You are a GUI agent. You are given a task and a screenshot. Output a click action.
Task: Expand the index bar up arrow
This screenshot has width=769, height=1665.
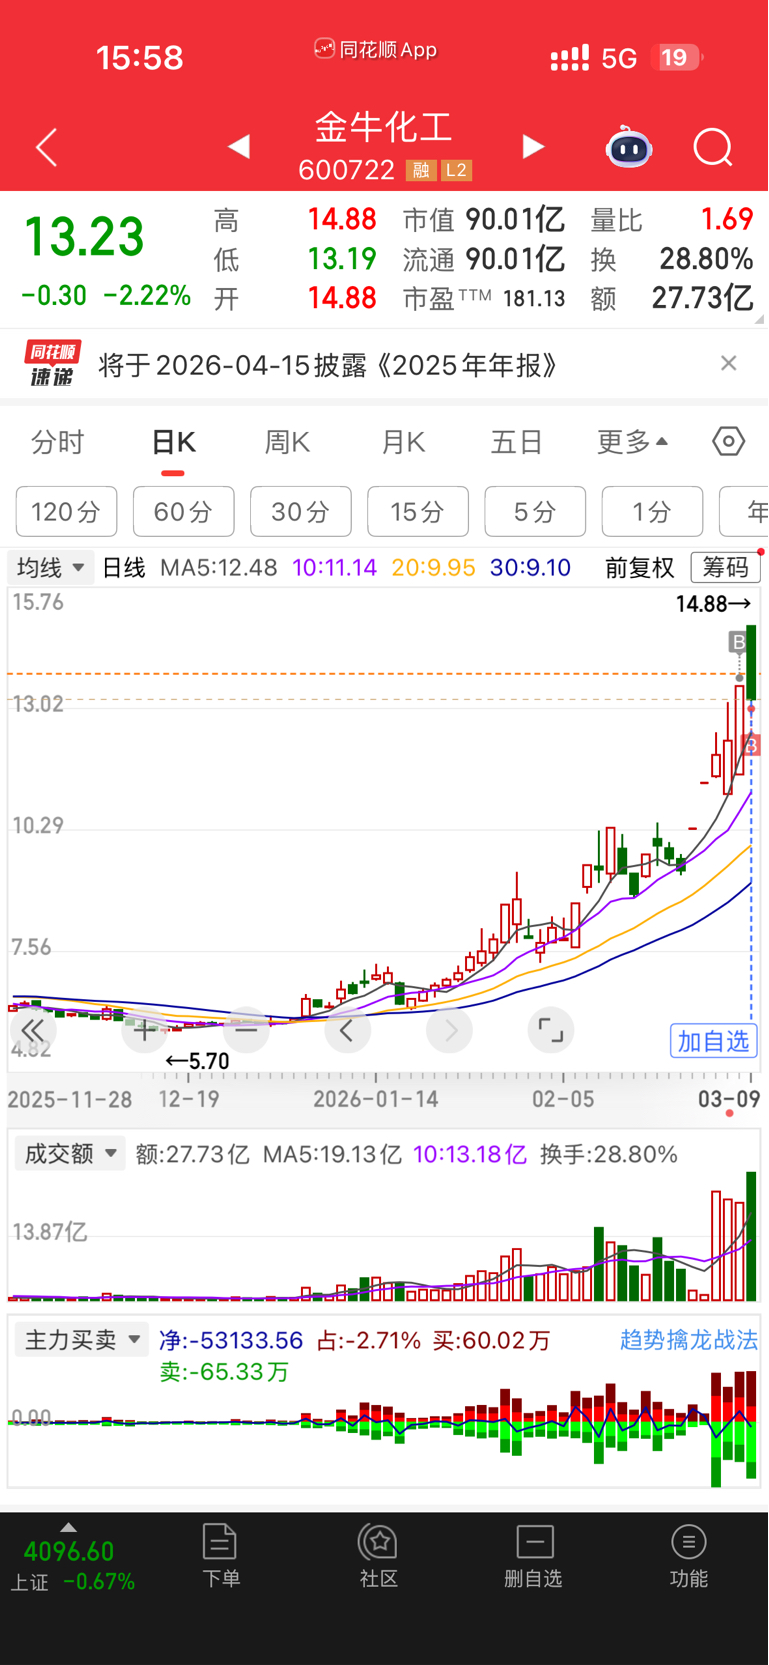tap(68, 1527)
